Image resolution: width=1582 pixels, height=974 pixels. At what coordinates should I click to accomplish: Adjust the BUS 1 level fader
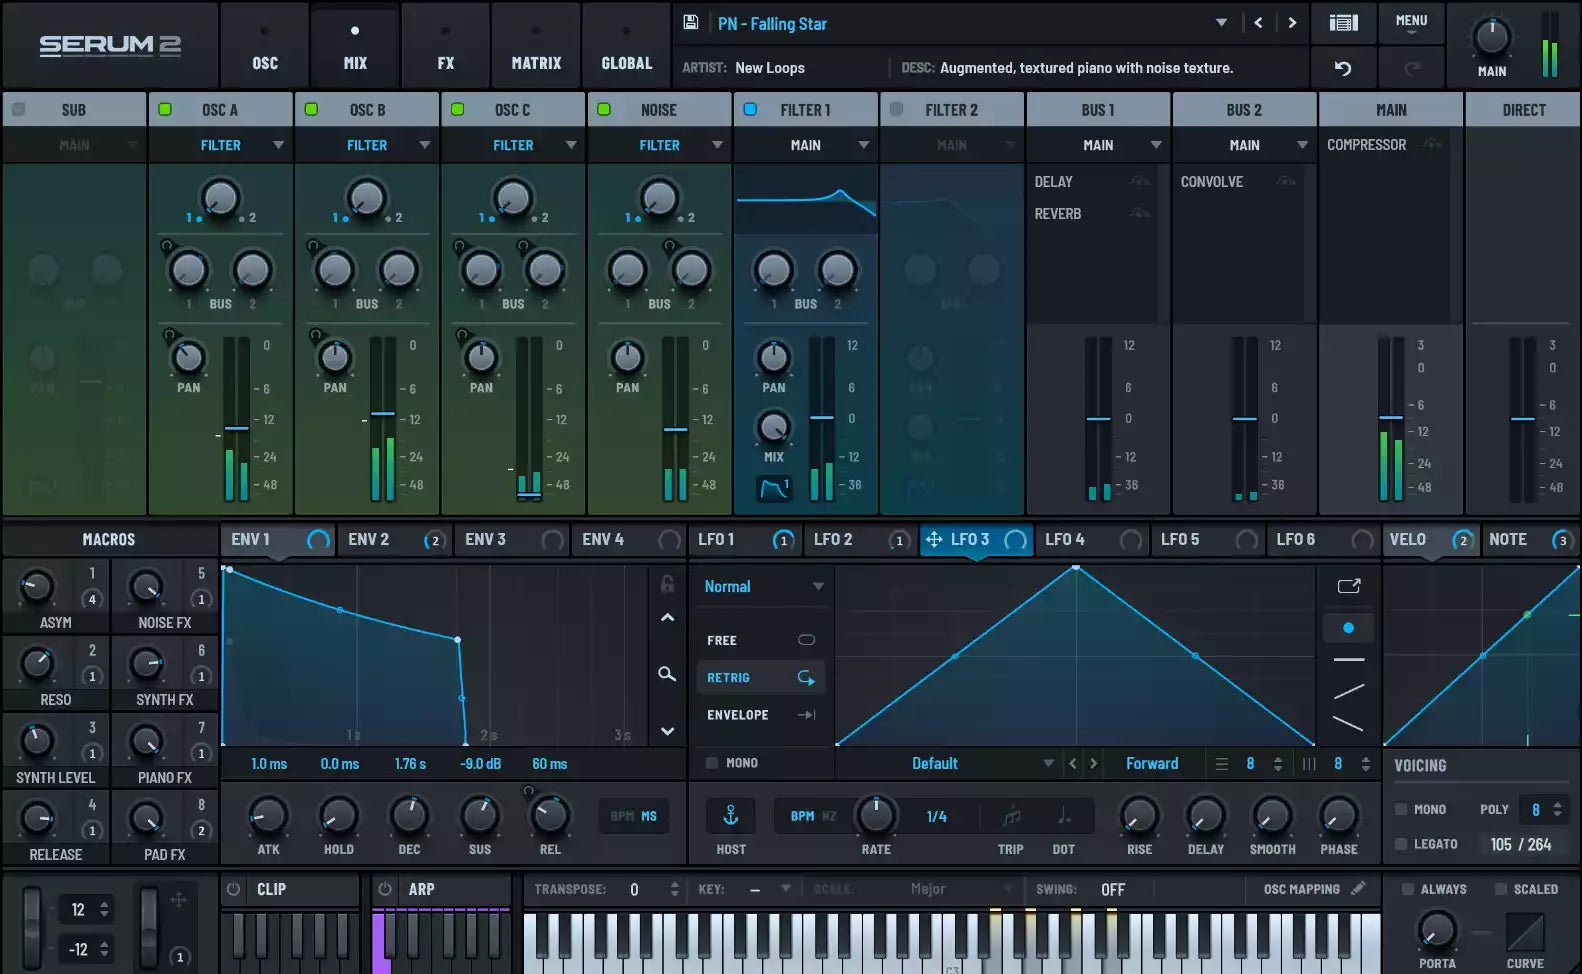(1098, 419)
